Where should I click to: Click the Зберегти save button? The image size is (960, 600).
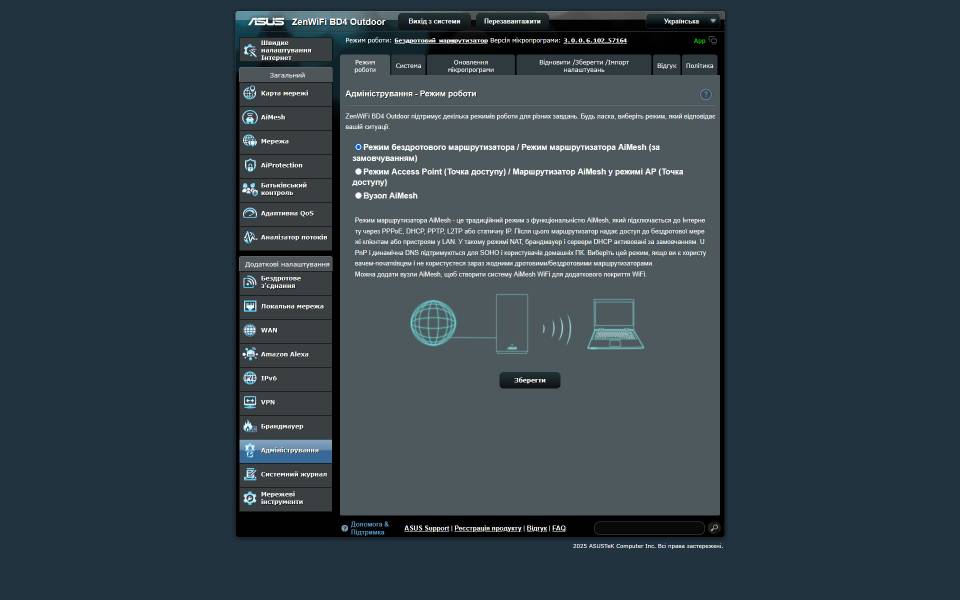[530, 381]
